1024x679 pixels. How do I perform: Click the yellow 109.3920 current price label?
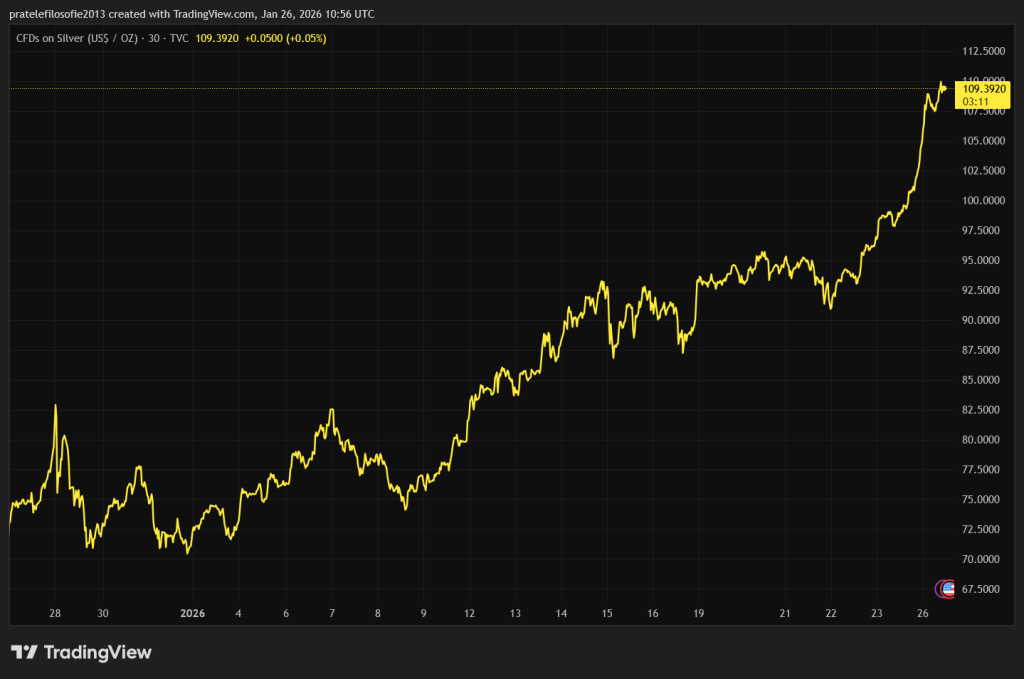click(983, 89)
